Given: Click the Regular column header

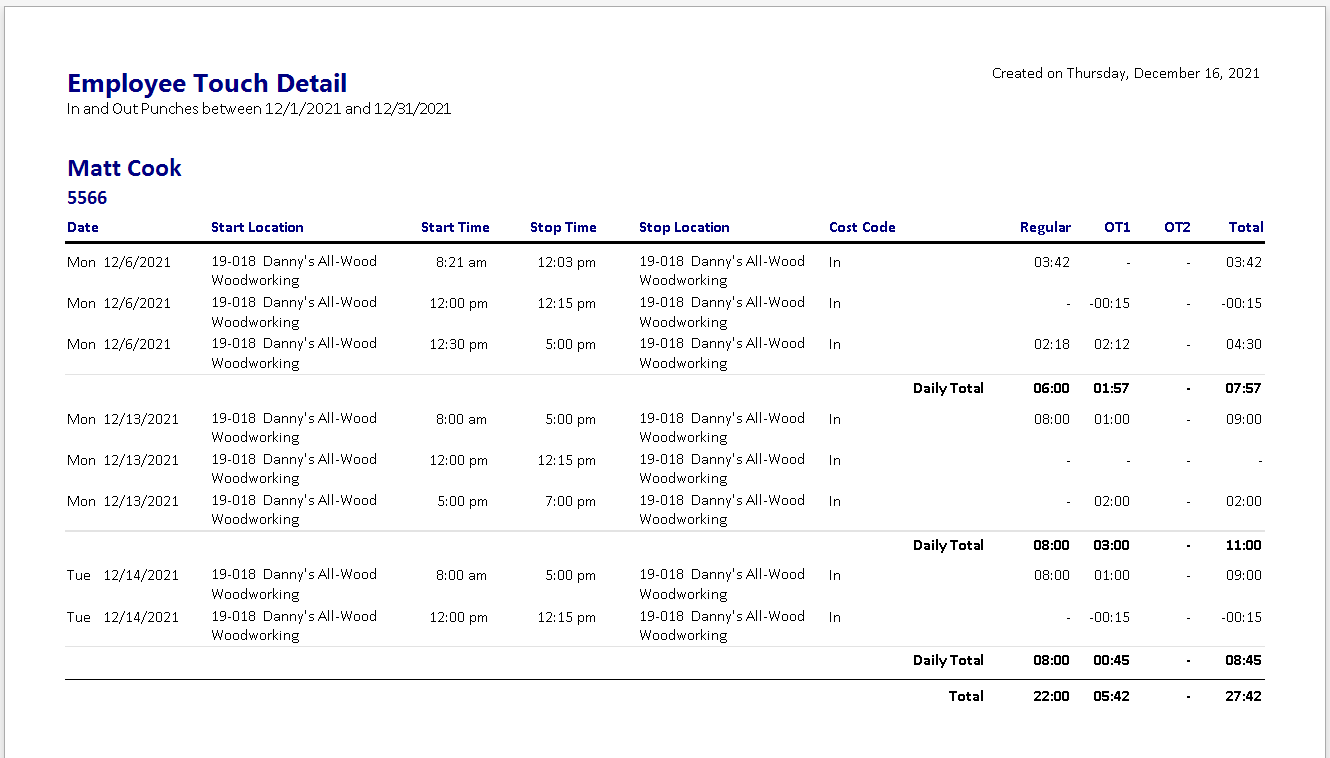Looking at the screenshot, I should click(1045, 227).
